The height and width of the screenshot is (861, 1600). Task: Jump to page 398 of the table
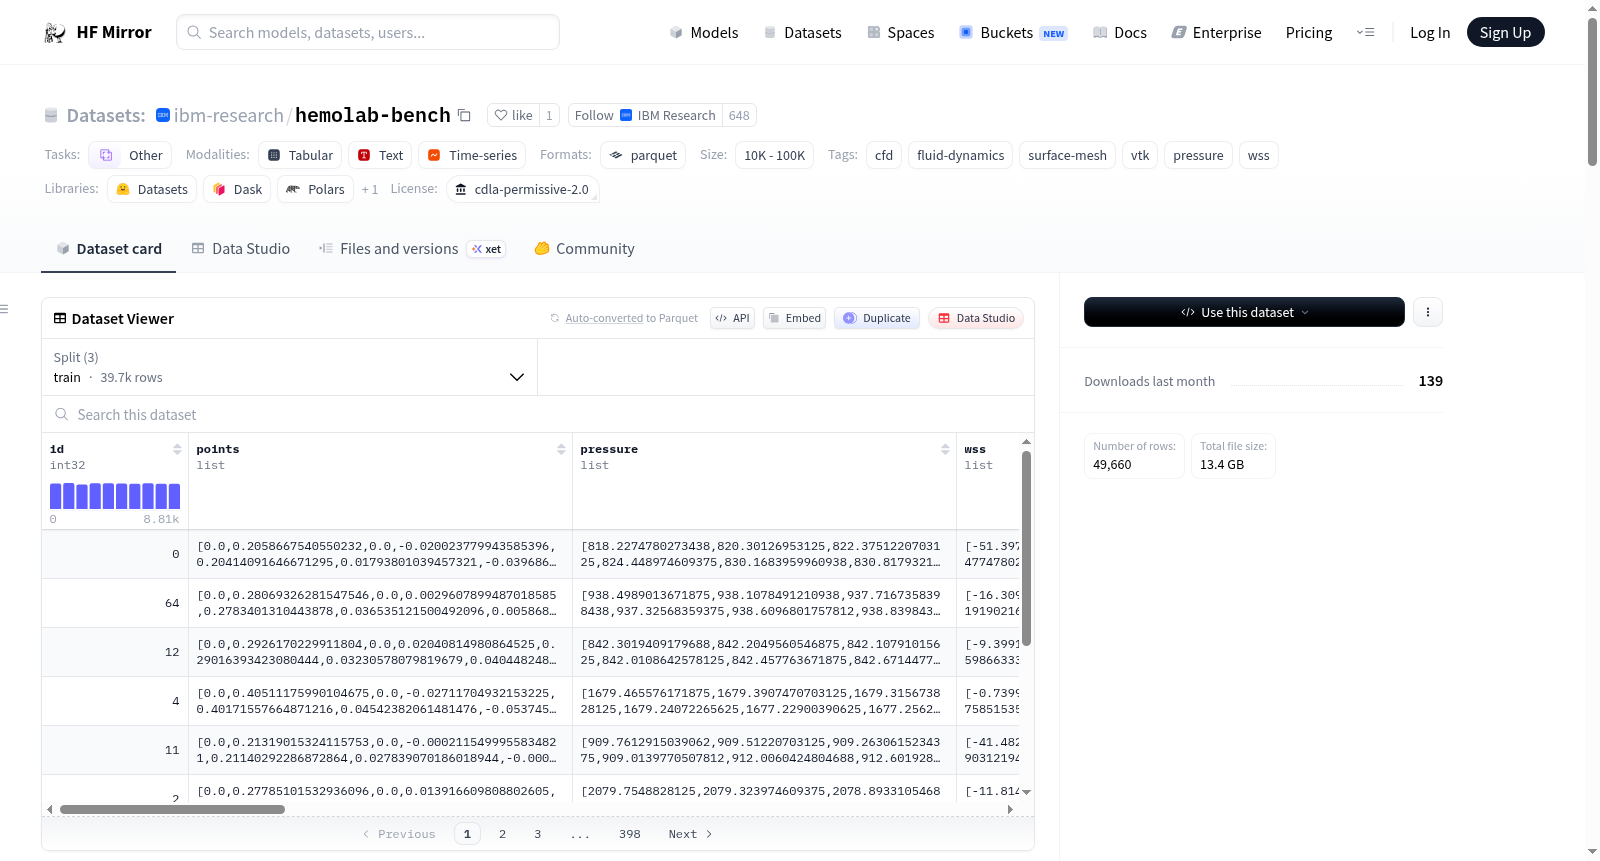tap(630, 834)
